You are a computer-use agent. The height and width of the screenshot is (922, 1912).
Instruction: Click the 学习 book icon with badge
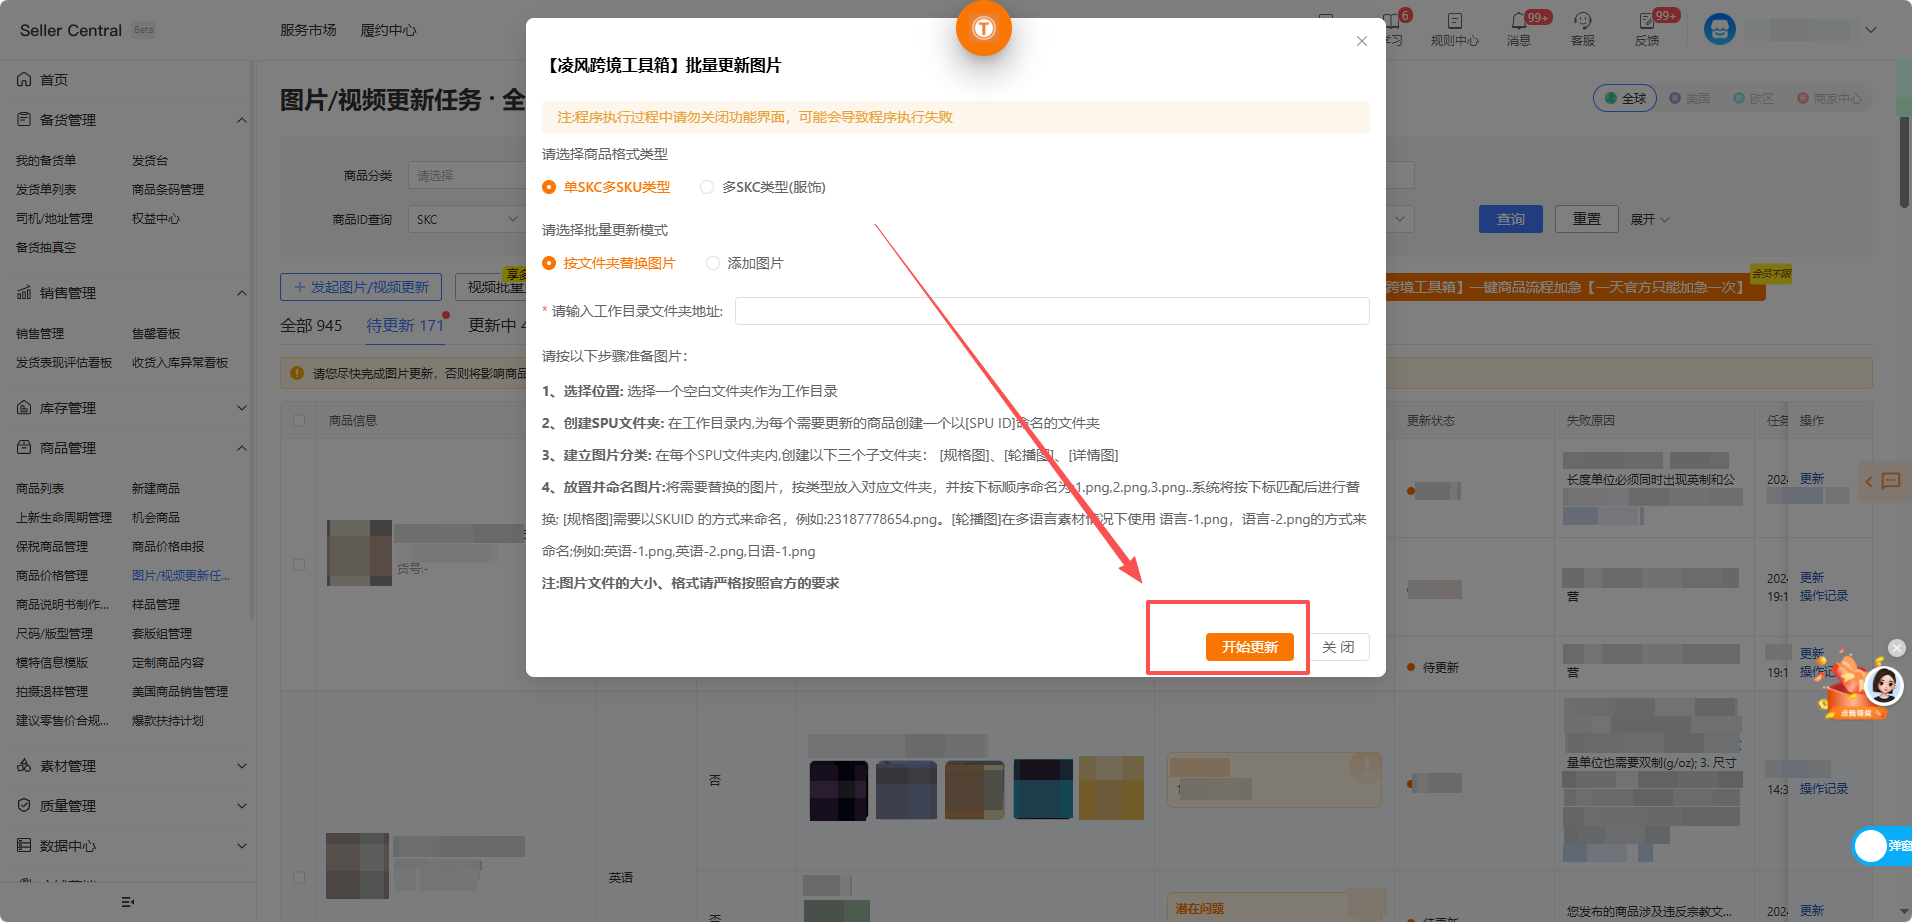click(x=1392, y=21)
